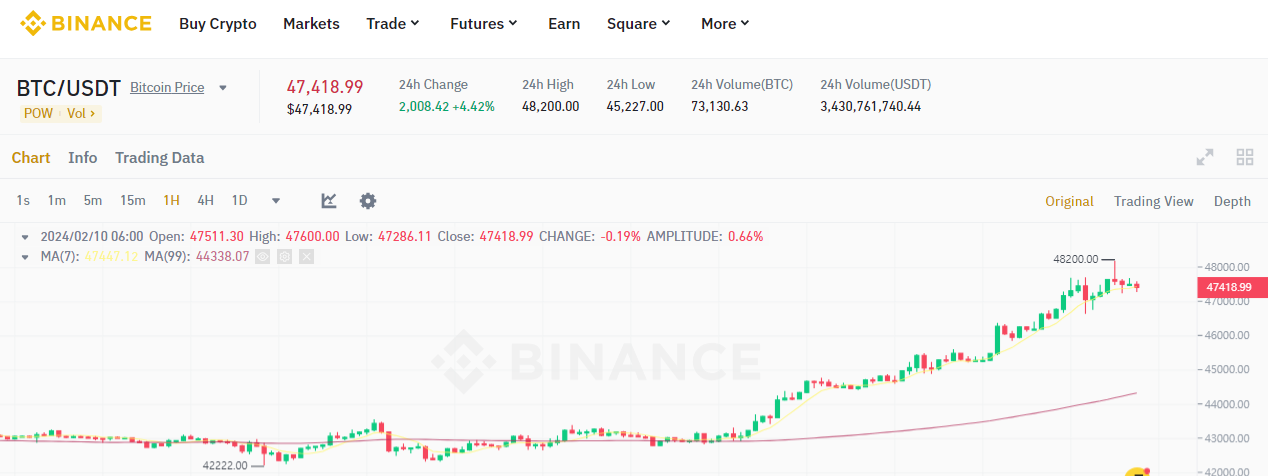The width and height of the screenshot is (1268, 476).
Task: Expand the Trade menu
Action: pos(393,23)
